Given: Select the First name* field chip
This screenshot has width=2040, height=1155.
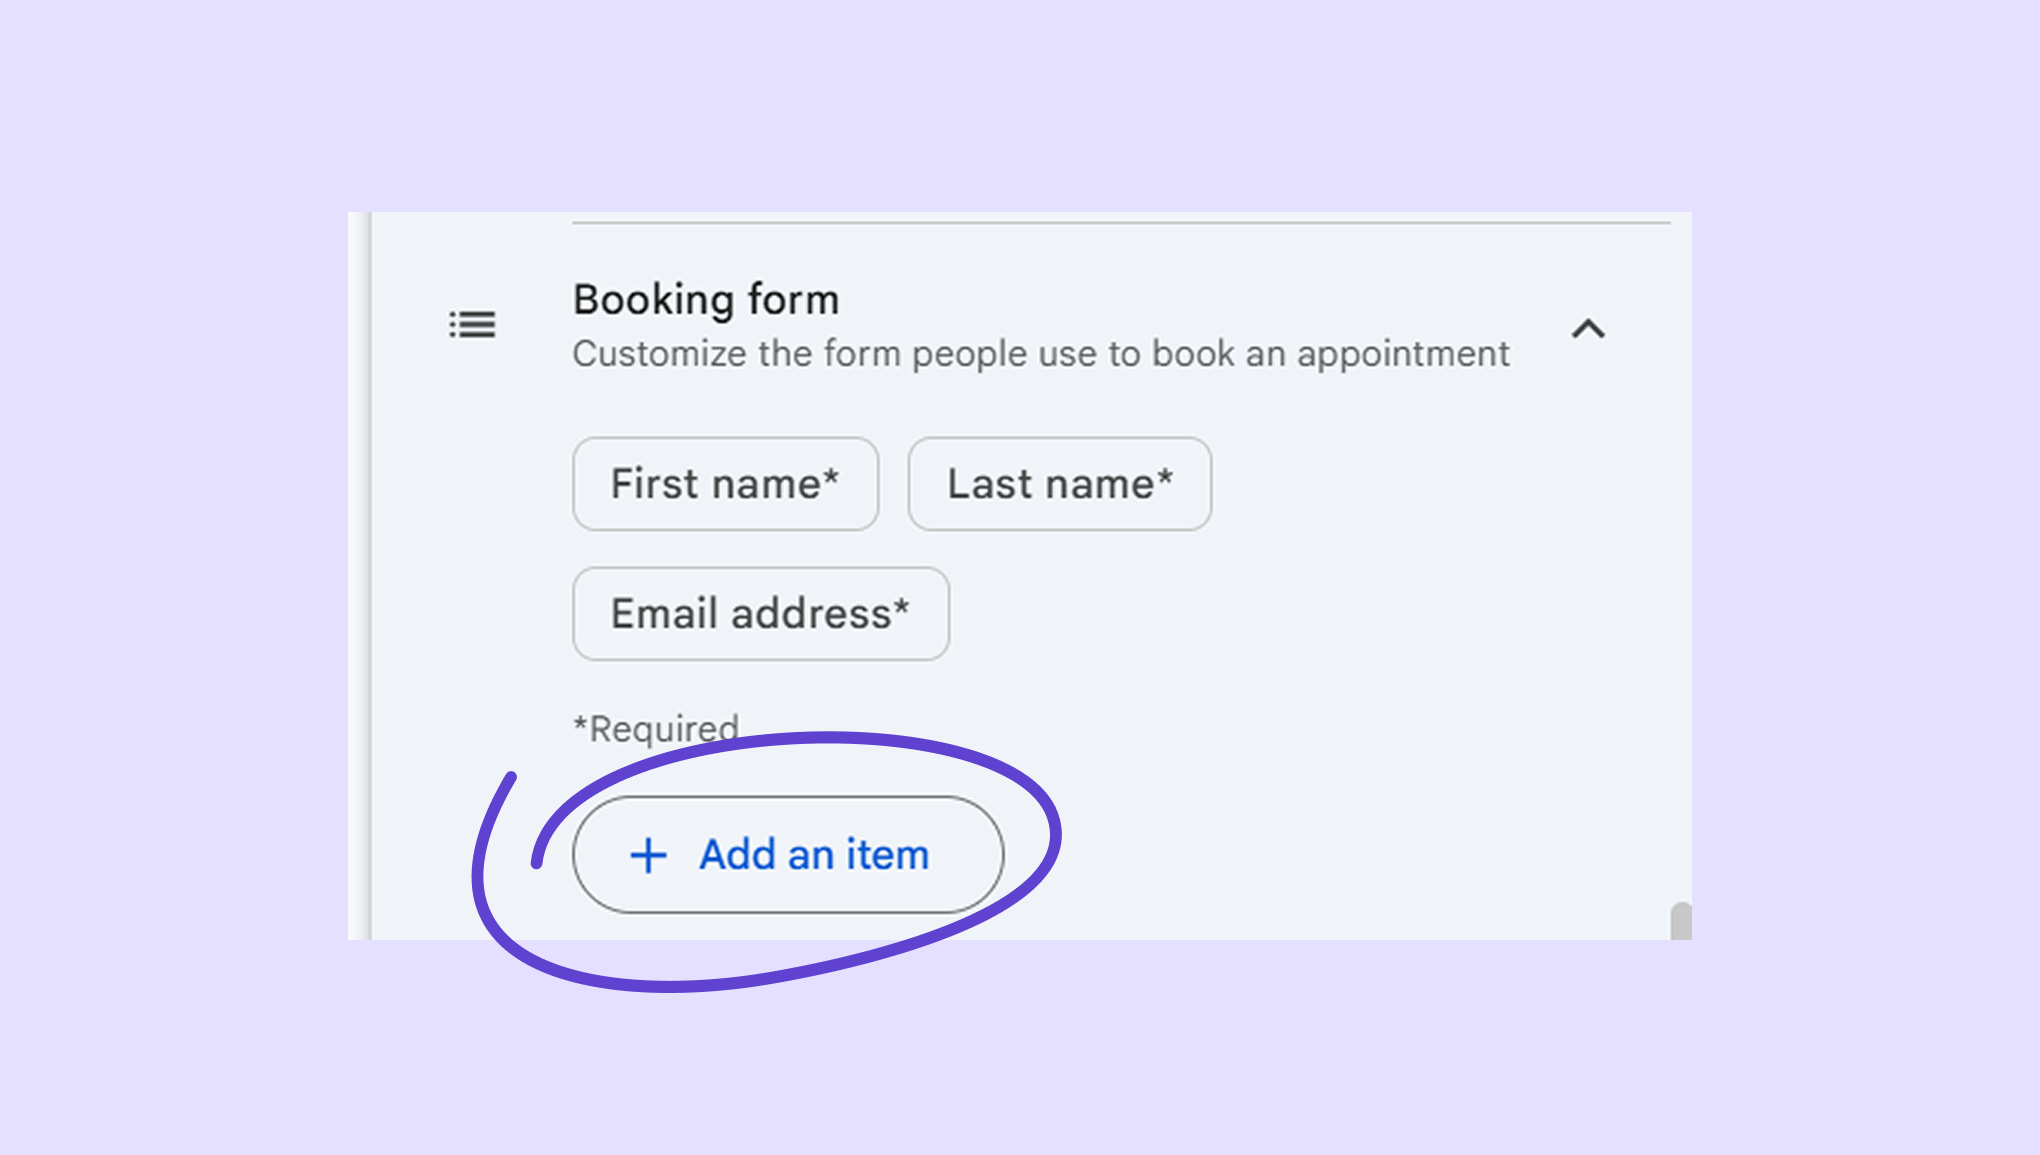Looking at the screenshot, I should [x=725, y=484].
